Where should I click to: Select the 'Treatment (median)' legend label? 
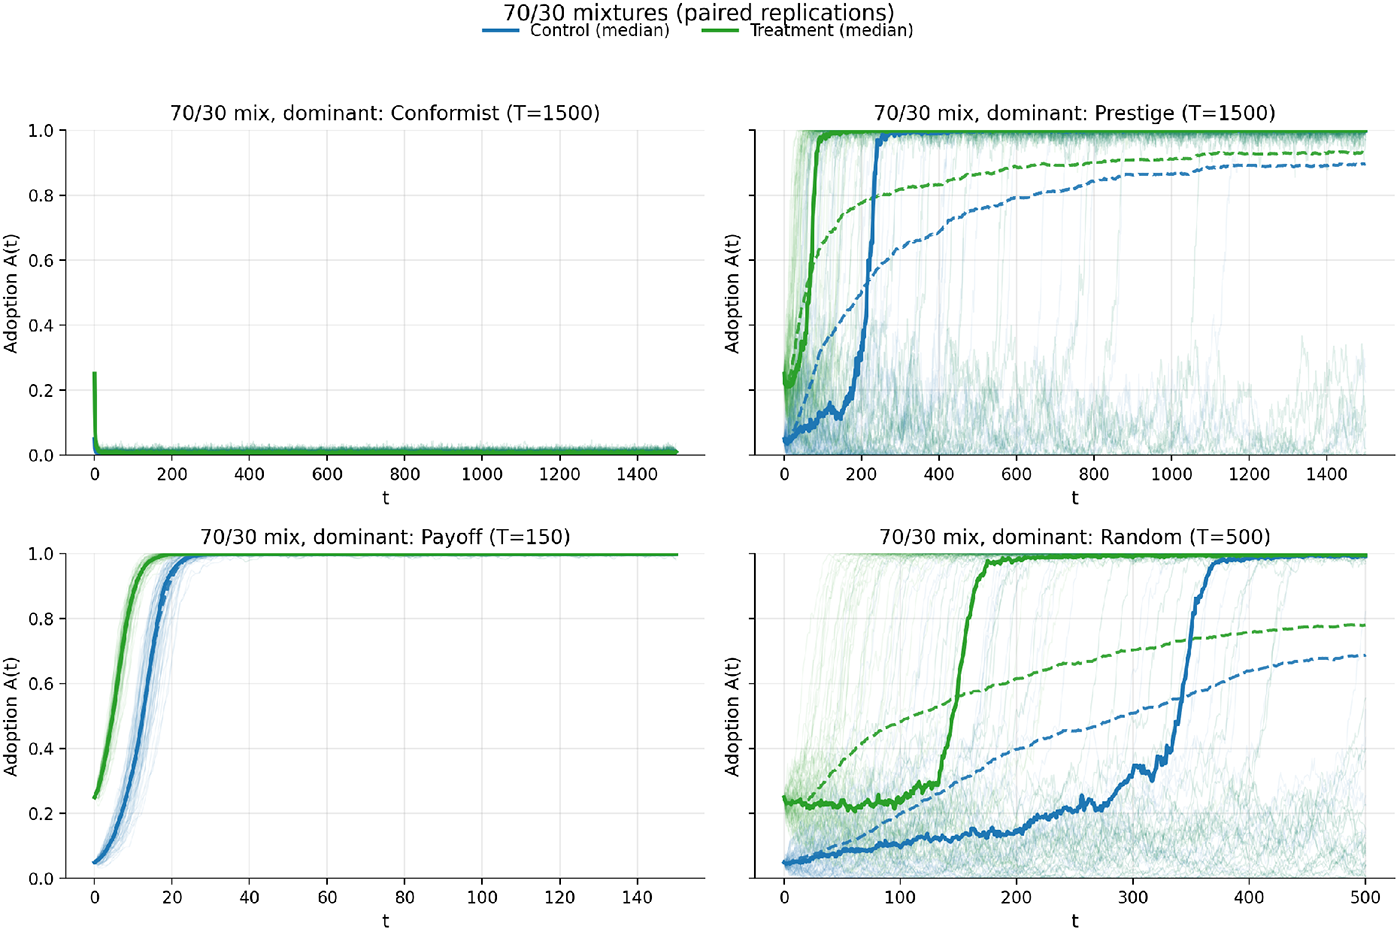831,31
